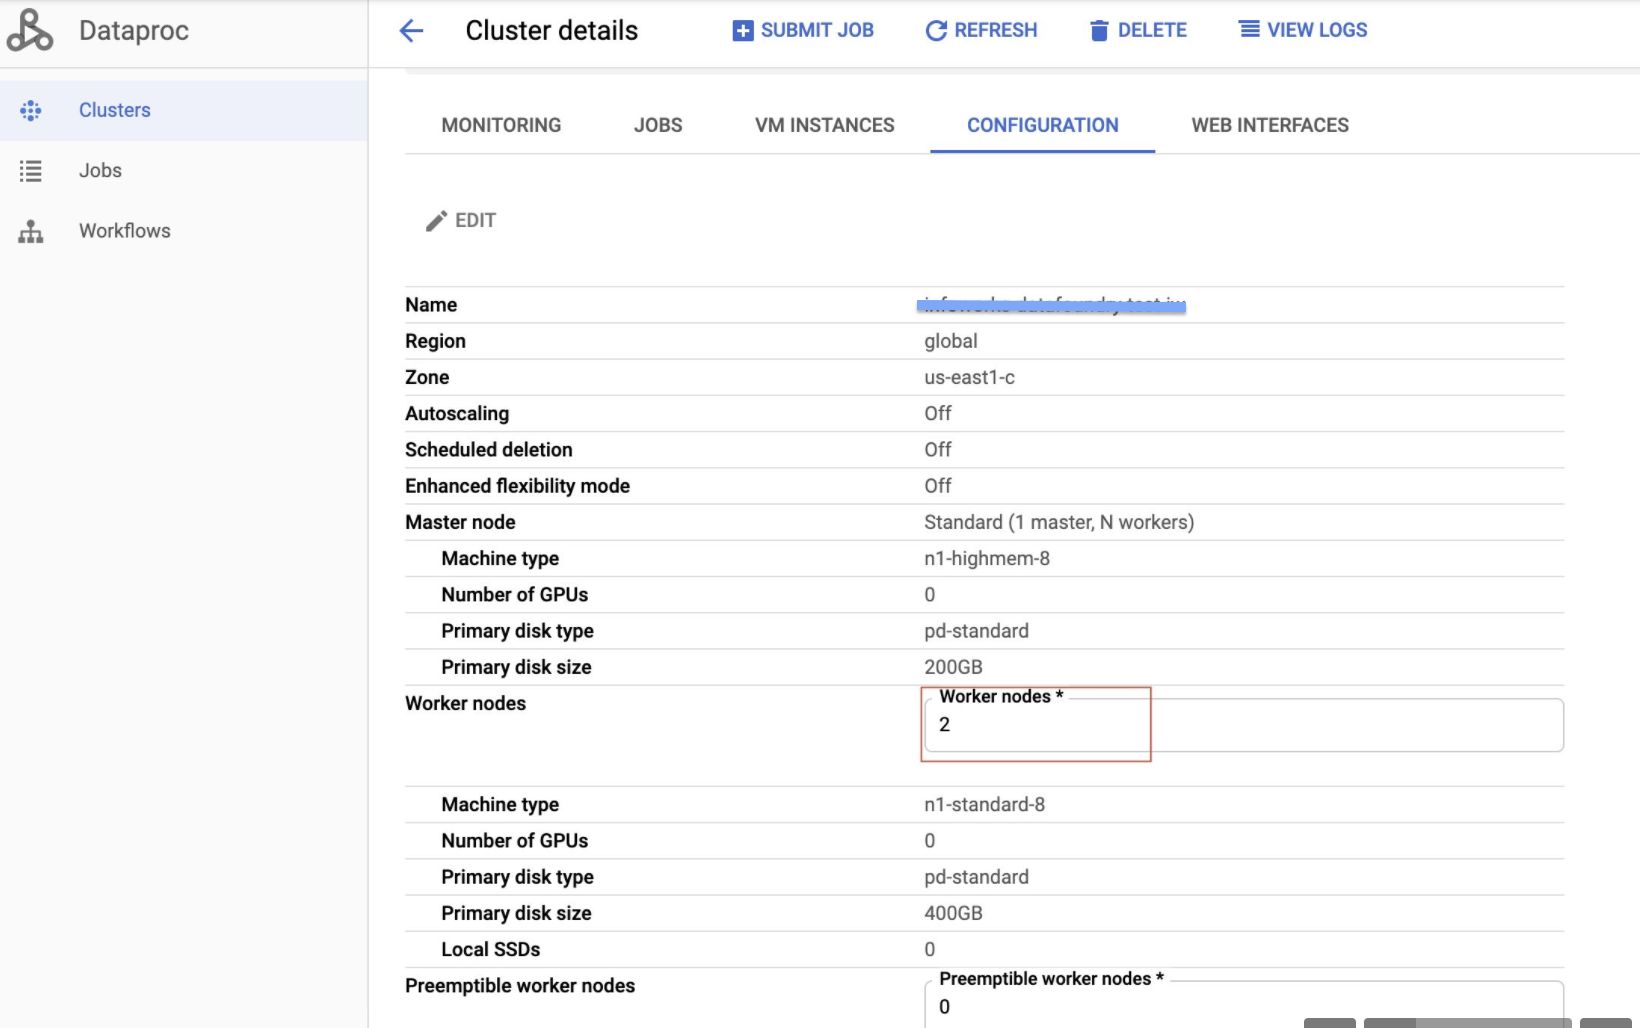Click the plus icon beside Submit Job
The width and height of the screenshot is (1644, 1028).
(743, 31)
